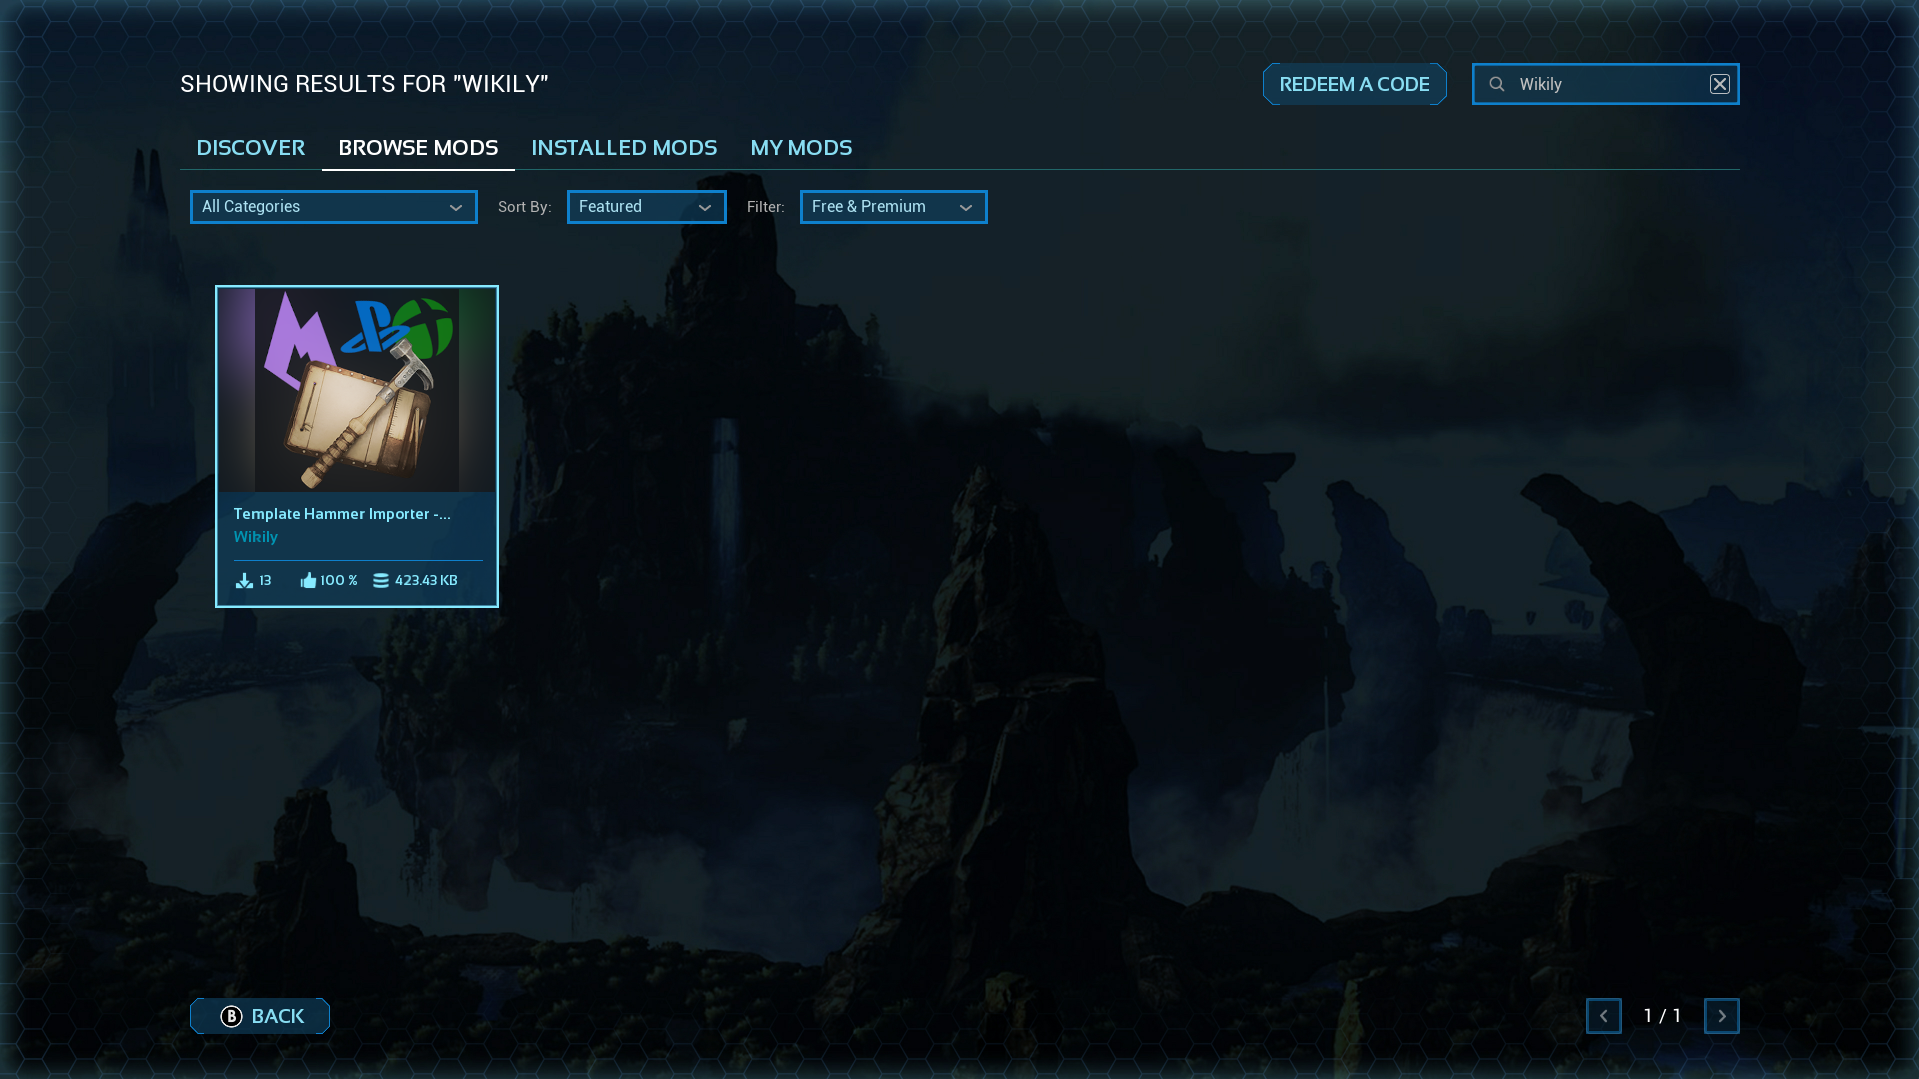Clear the search with the X icon
This screenshot has height=1079, width=1919.
click(x=1719, y=84)
